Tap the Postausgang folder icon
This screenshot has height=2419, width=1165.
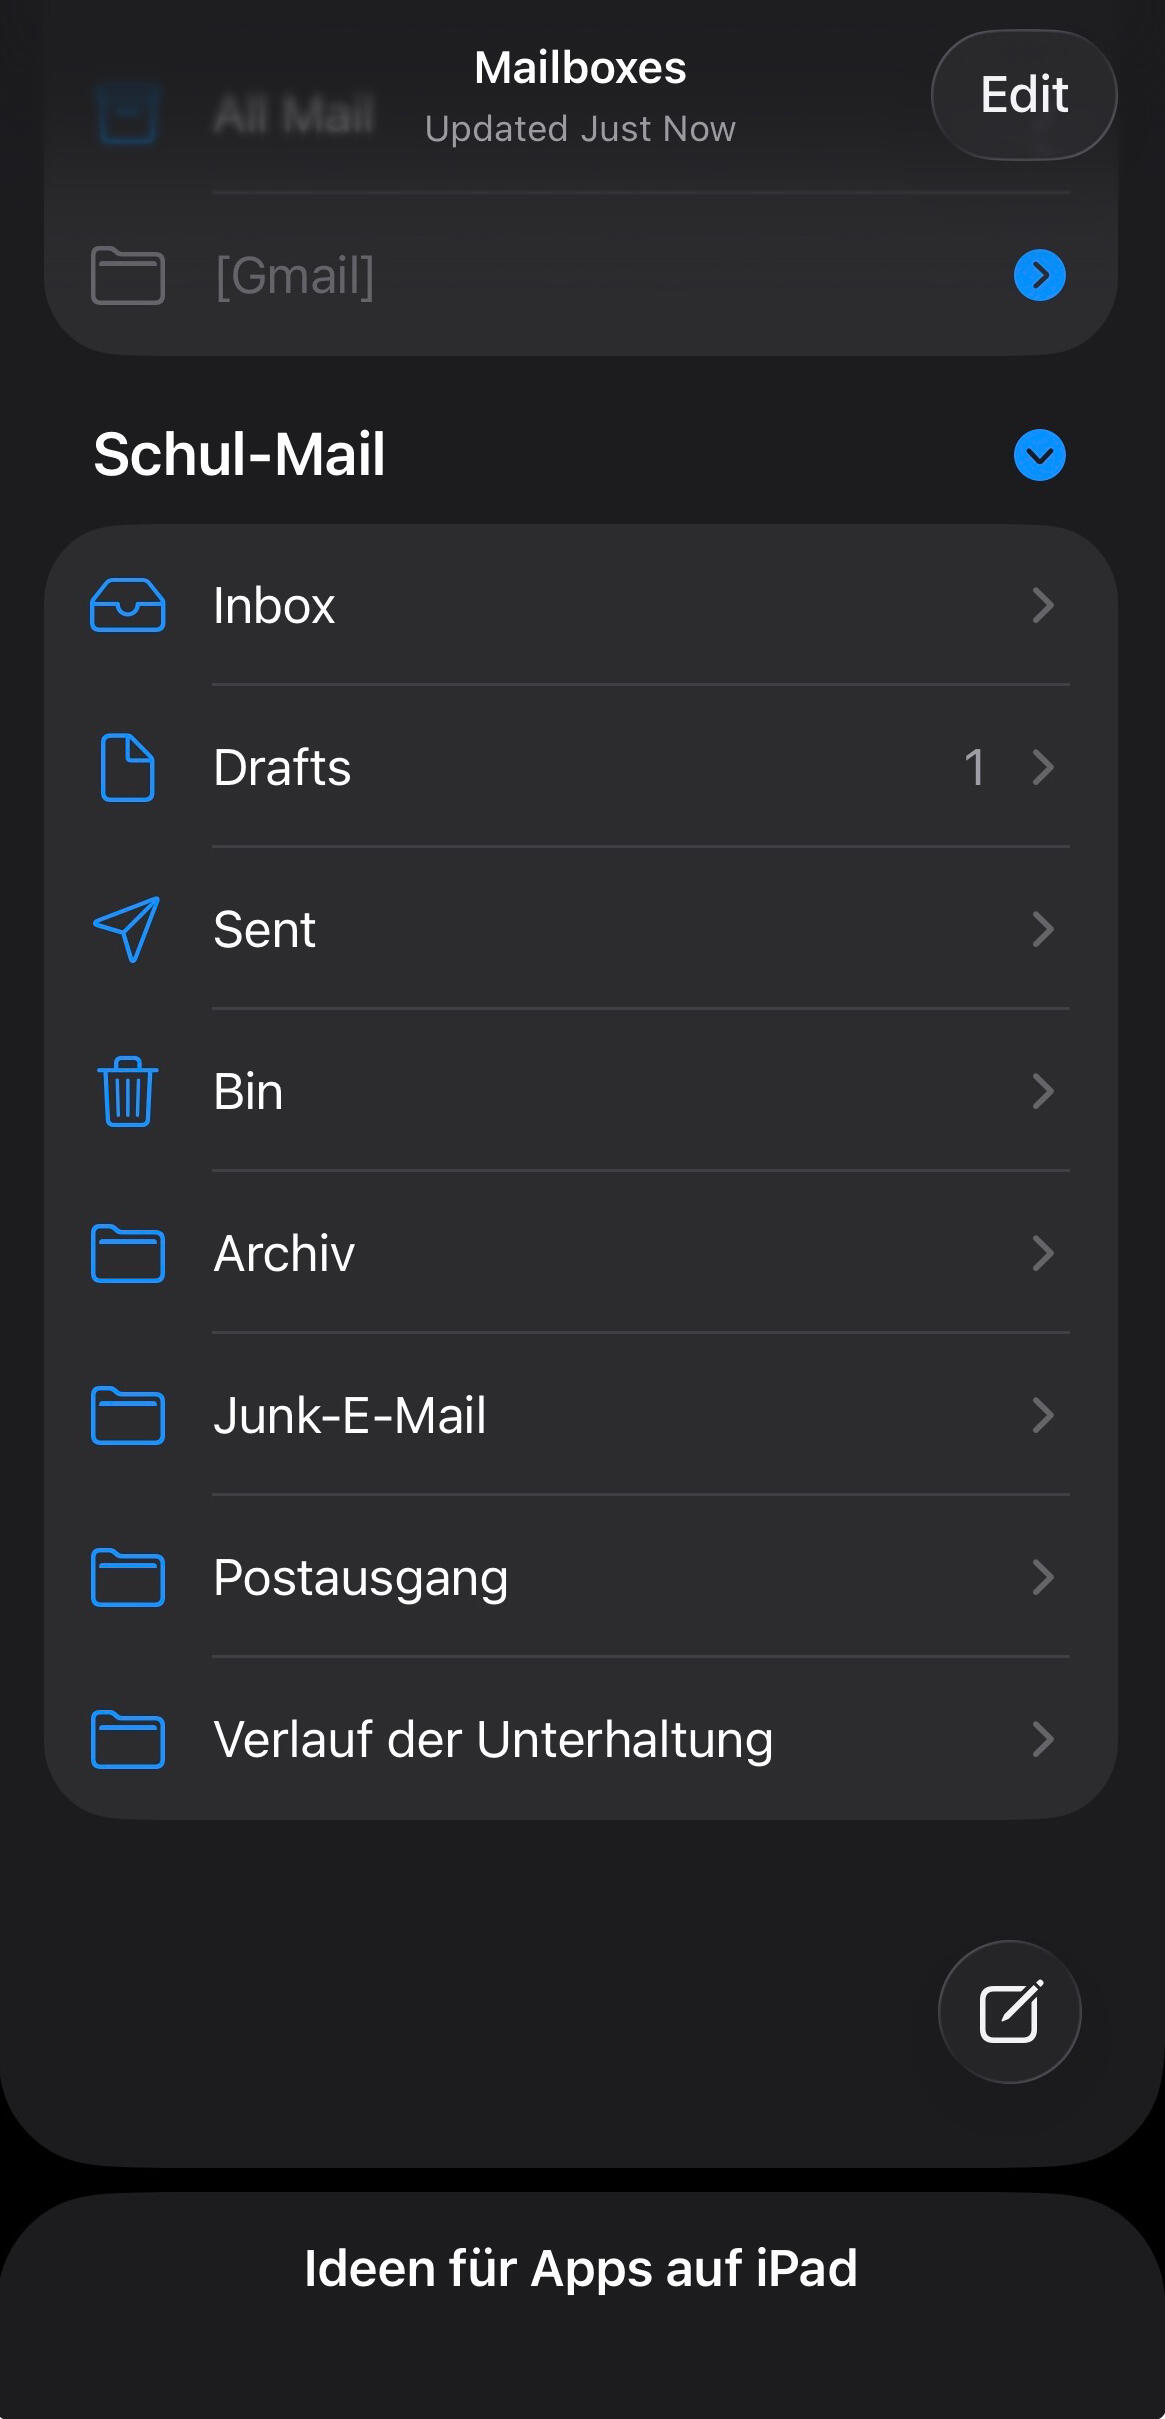click(127, 1578)
